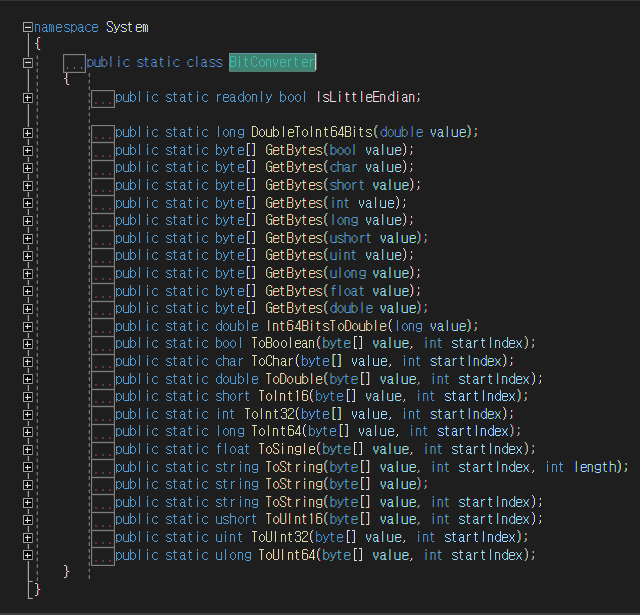
Task: Expand the plus box beside DoubleToInt64Bits
Action: pyautogui.click(x=28, y=133)
